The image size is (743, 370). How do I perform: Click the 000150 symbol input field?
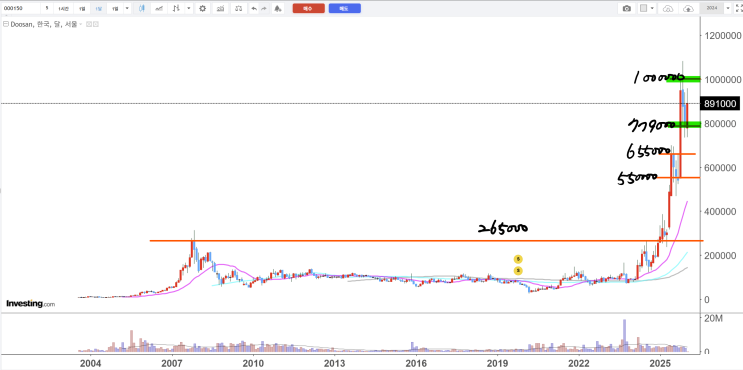click(x=21, y=9)
